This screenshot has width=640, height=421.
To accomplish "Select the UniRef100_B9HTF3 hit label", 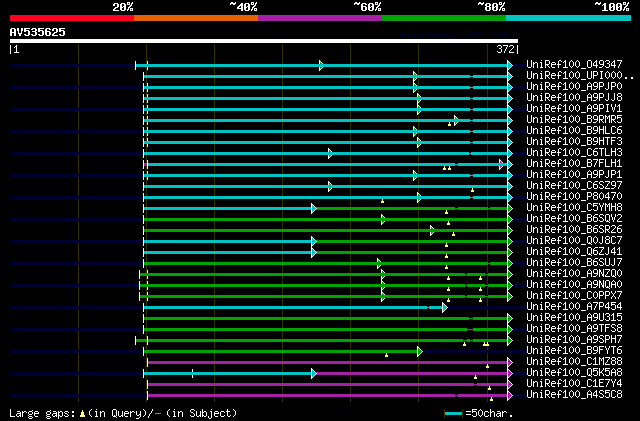I will tap(574, 141).
